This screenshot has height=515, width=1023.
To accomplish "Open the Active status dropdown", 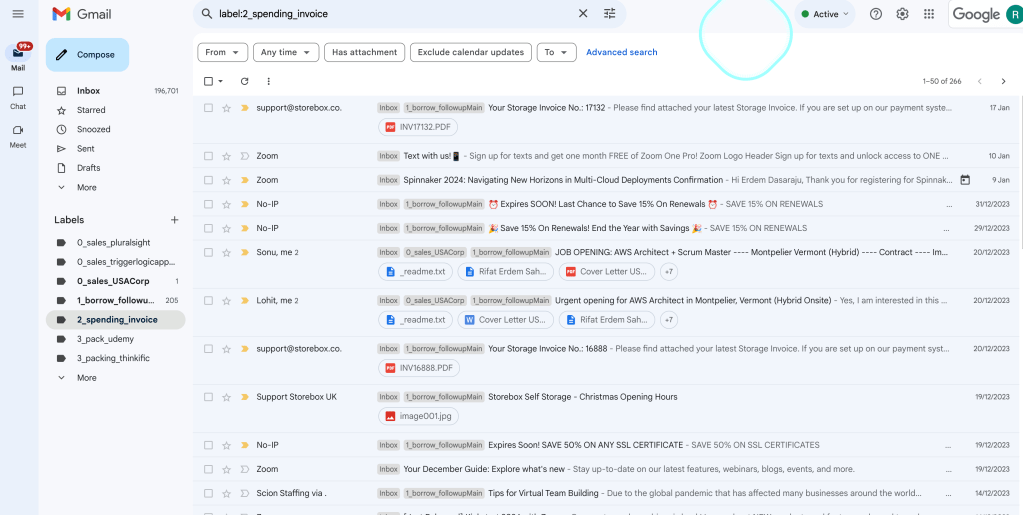I will pos(825,14).
